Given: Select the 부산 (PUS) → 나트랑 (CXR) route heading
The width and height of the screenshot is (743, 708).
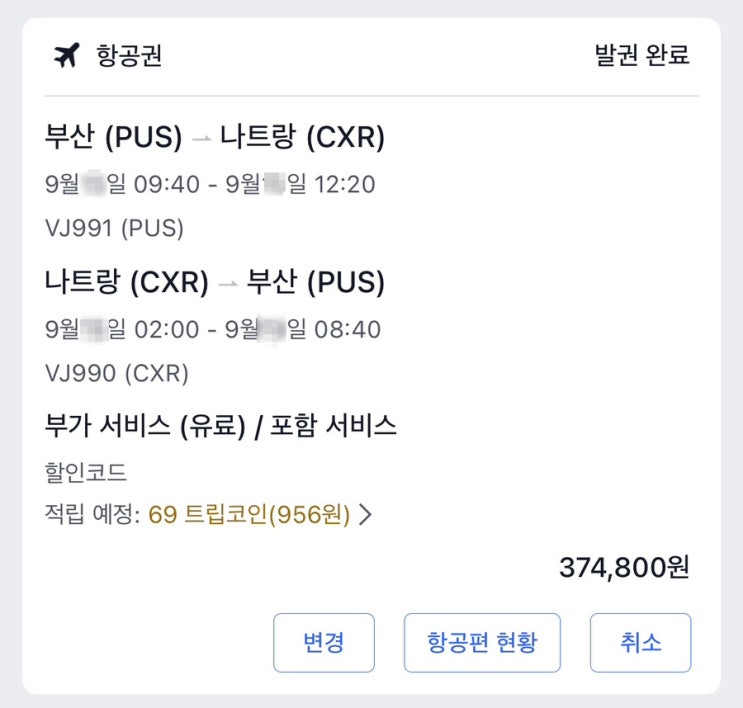Looking at the screenshot, I should (x=215, y=137).
